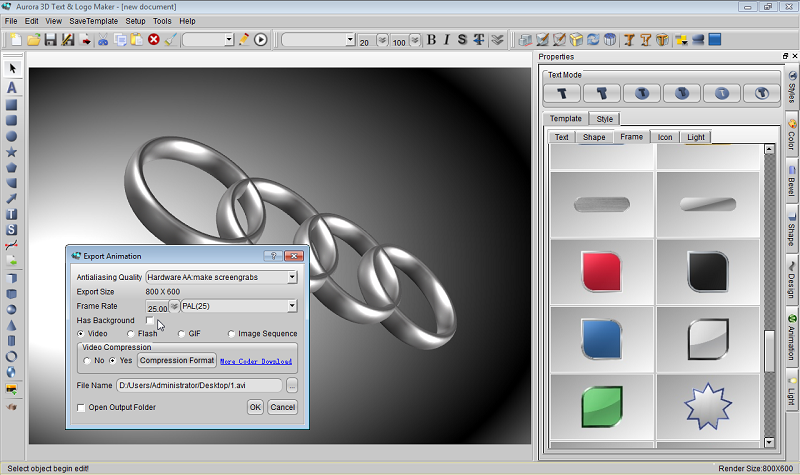Click the stepper next to value 20
Image resolution: width=800 pixels, height=475 pixels.
(382, 40)
